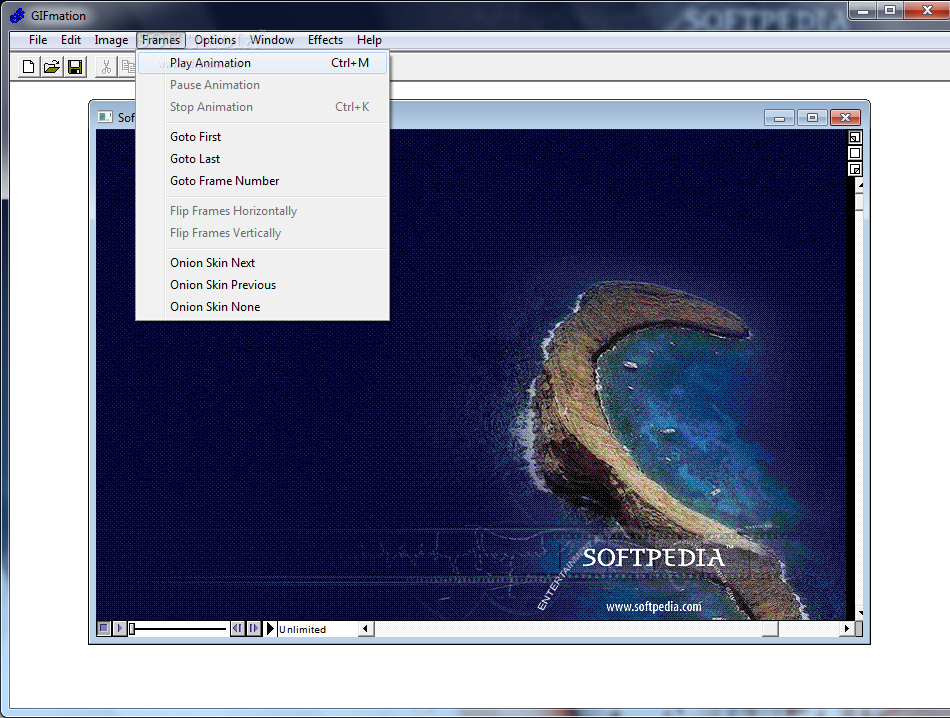Click the top-left corner anchor icon
The image size is (950, 718).
854,138
